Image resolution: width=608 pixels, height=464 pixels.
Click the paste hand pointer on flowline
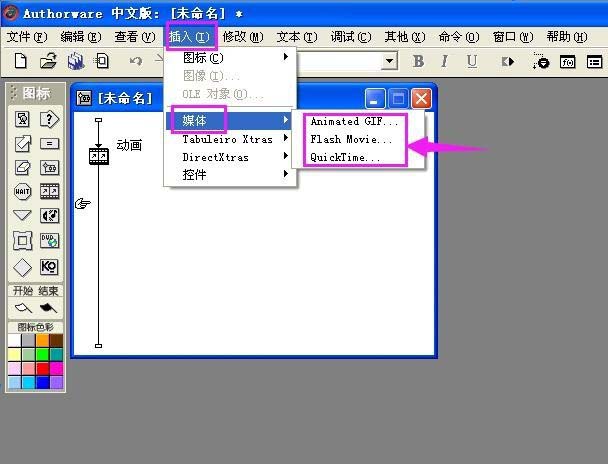coord(83,203)
